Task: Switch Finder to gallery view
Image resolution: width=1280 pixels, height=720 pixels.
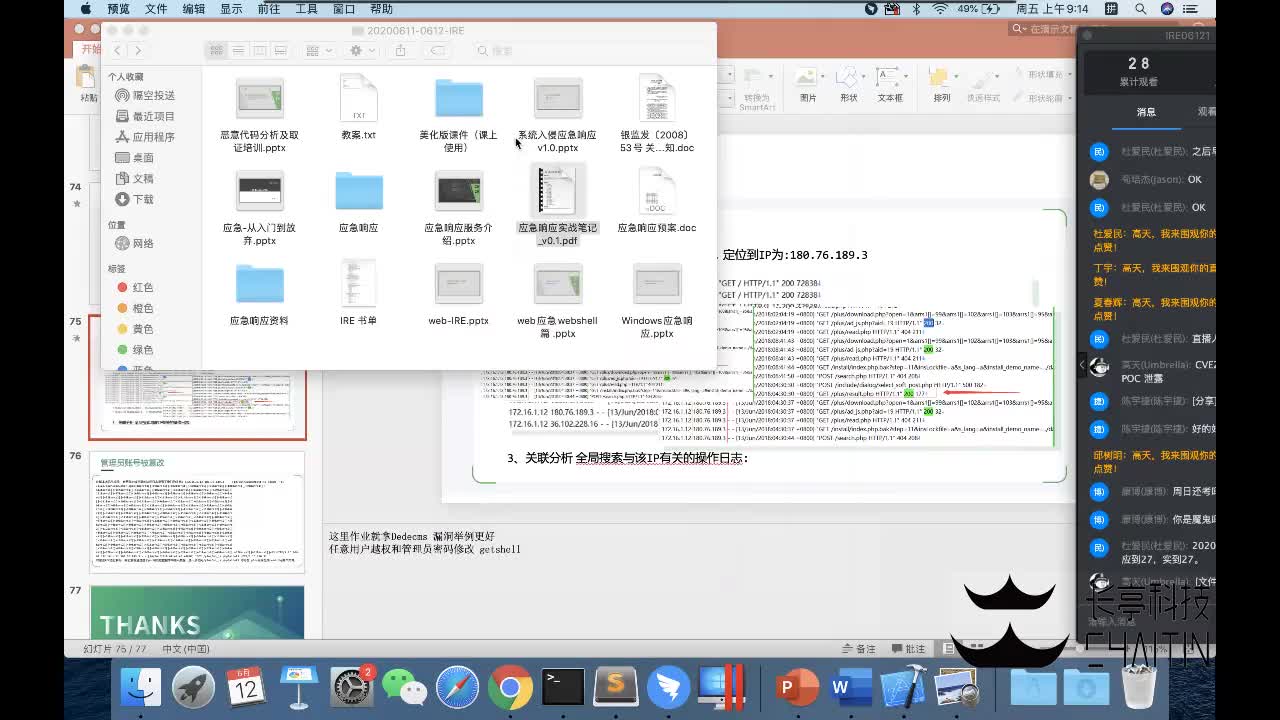Action: click(x=280, y=50)
